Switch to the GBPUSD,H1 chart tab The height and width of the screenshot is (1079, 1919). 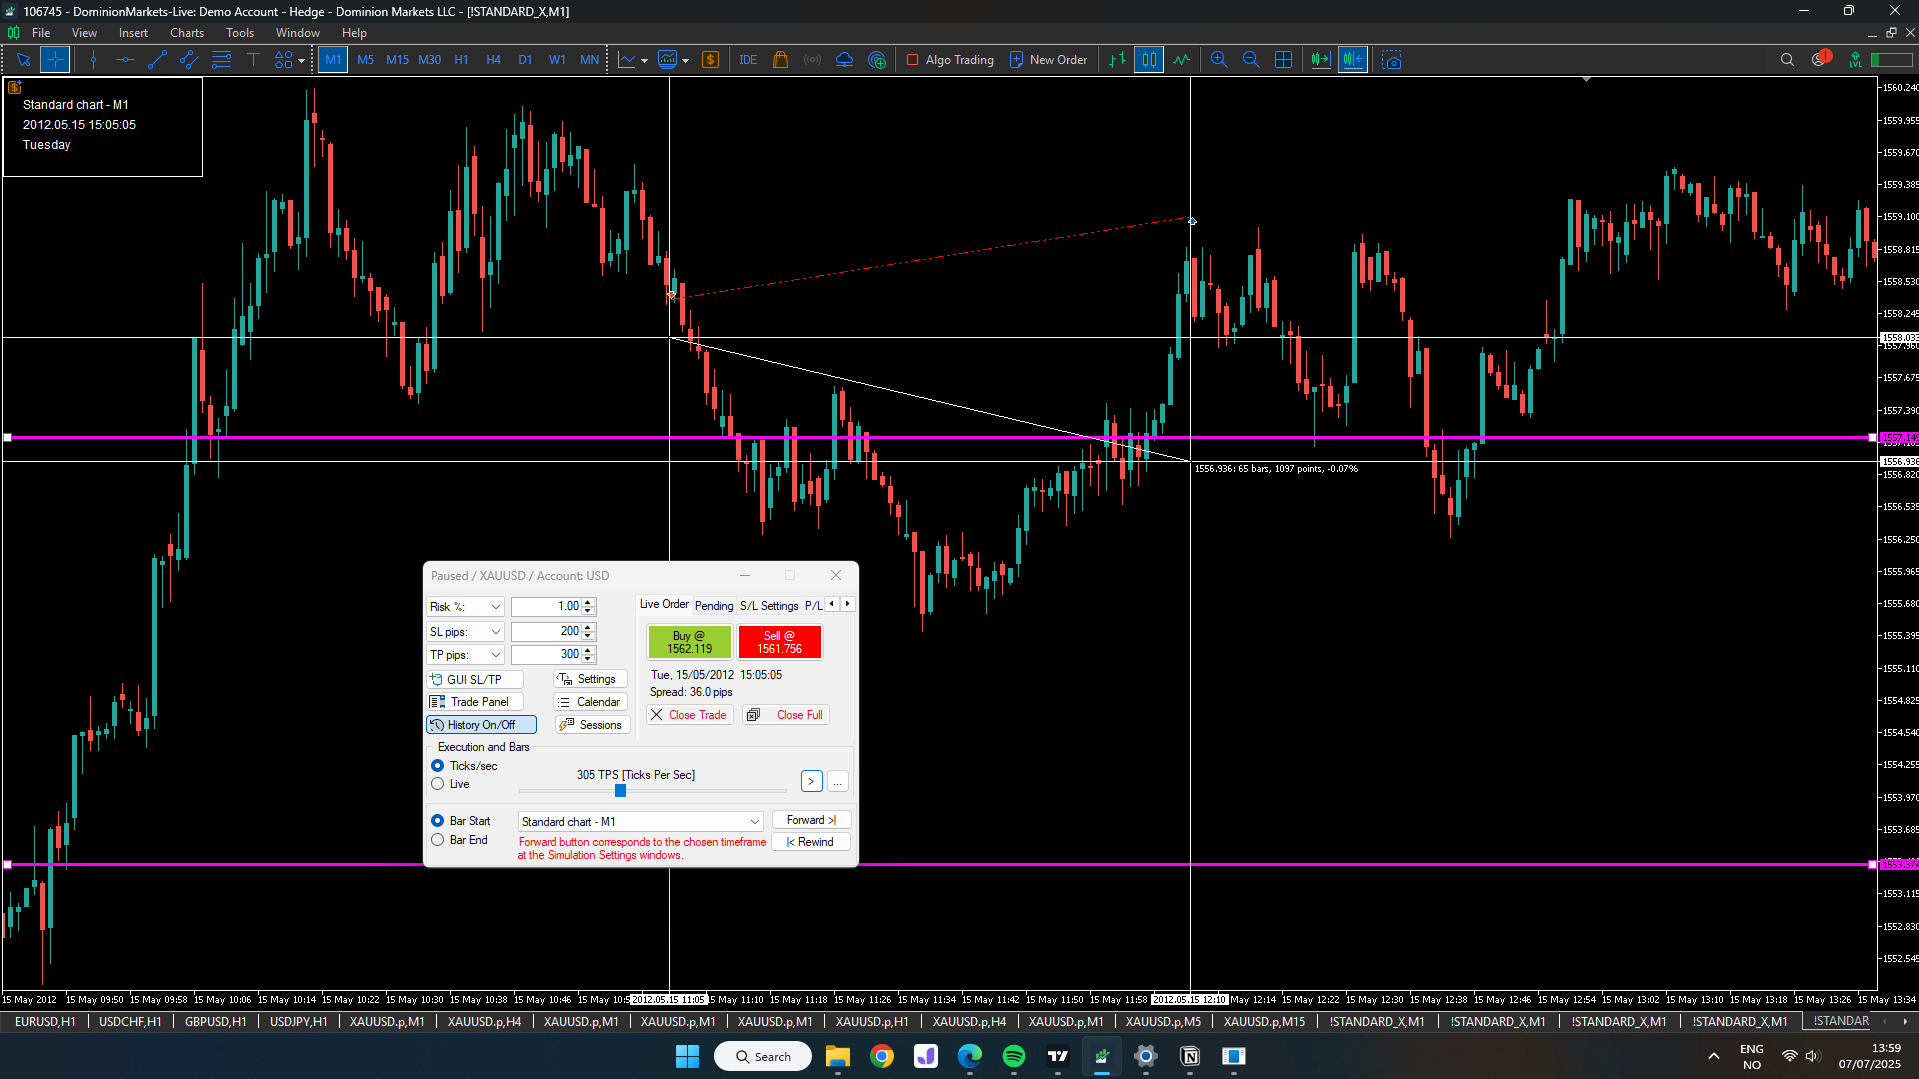(x=215, y=1022)
